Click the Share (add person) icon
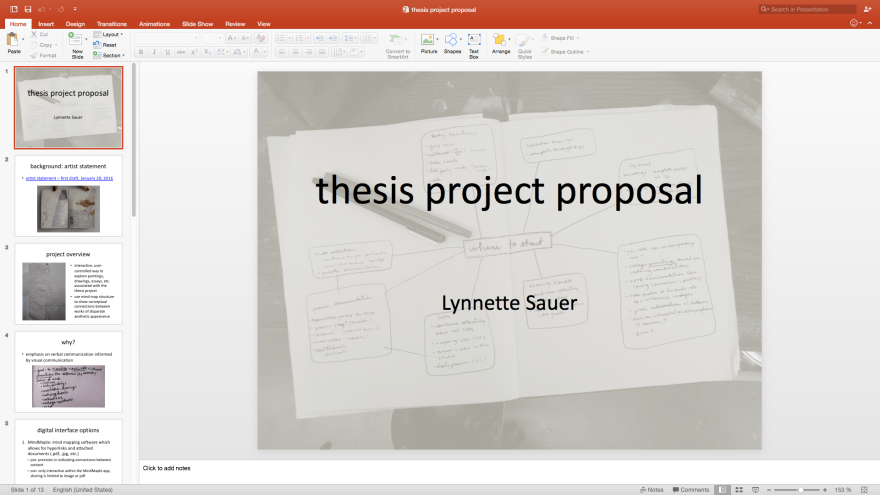The height and width of the screenshot is (495, 880). click(867, 9)
